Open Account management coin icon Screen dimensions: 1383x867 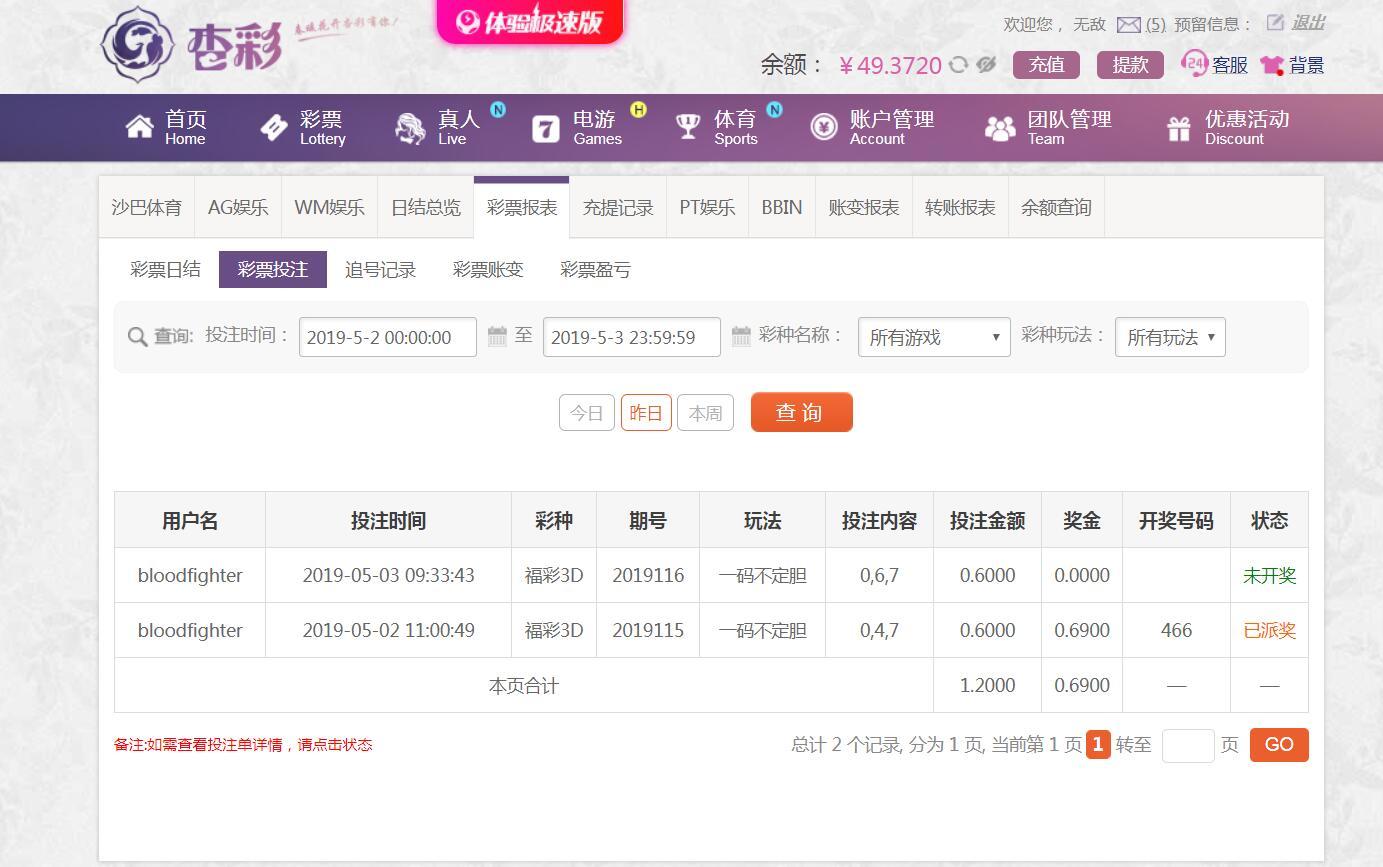824,127
